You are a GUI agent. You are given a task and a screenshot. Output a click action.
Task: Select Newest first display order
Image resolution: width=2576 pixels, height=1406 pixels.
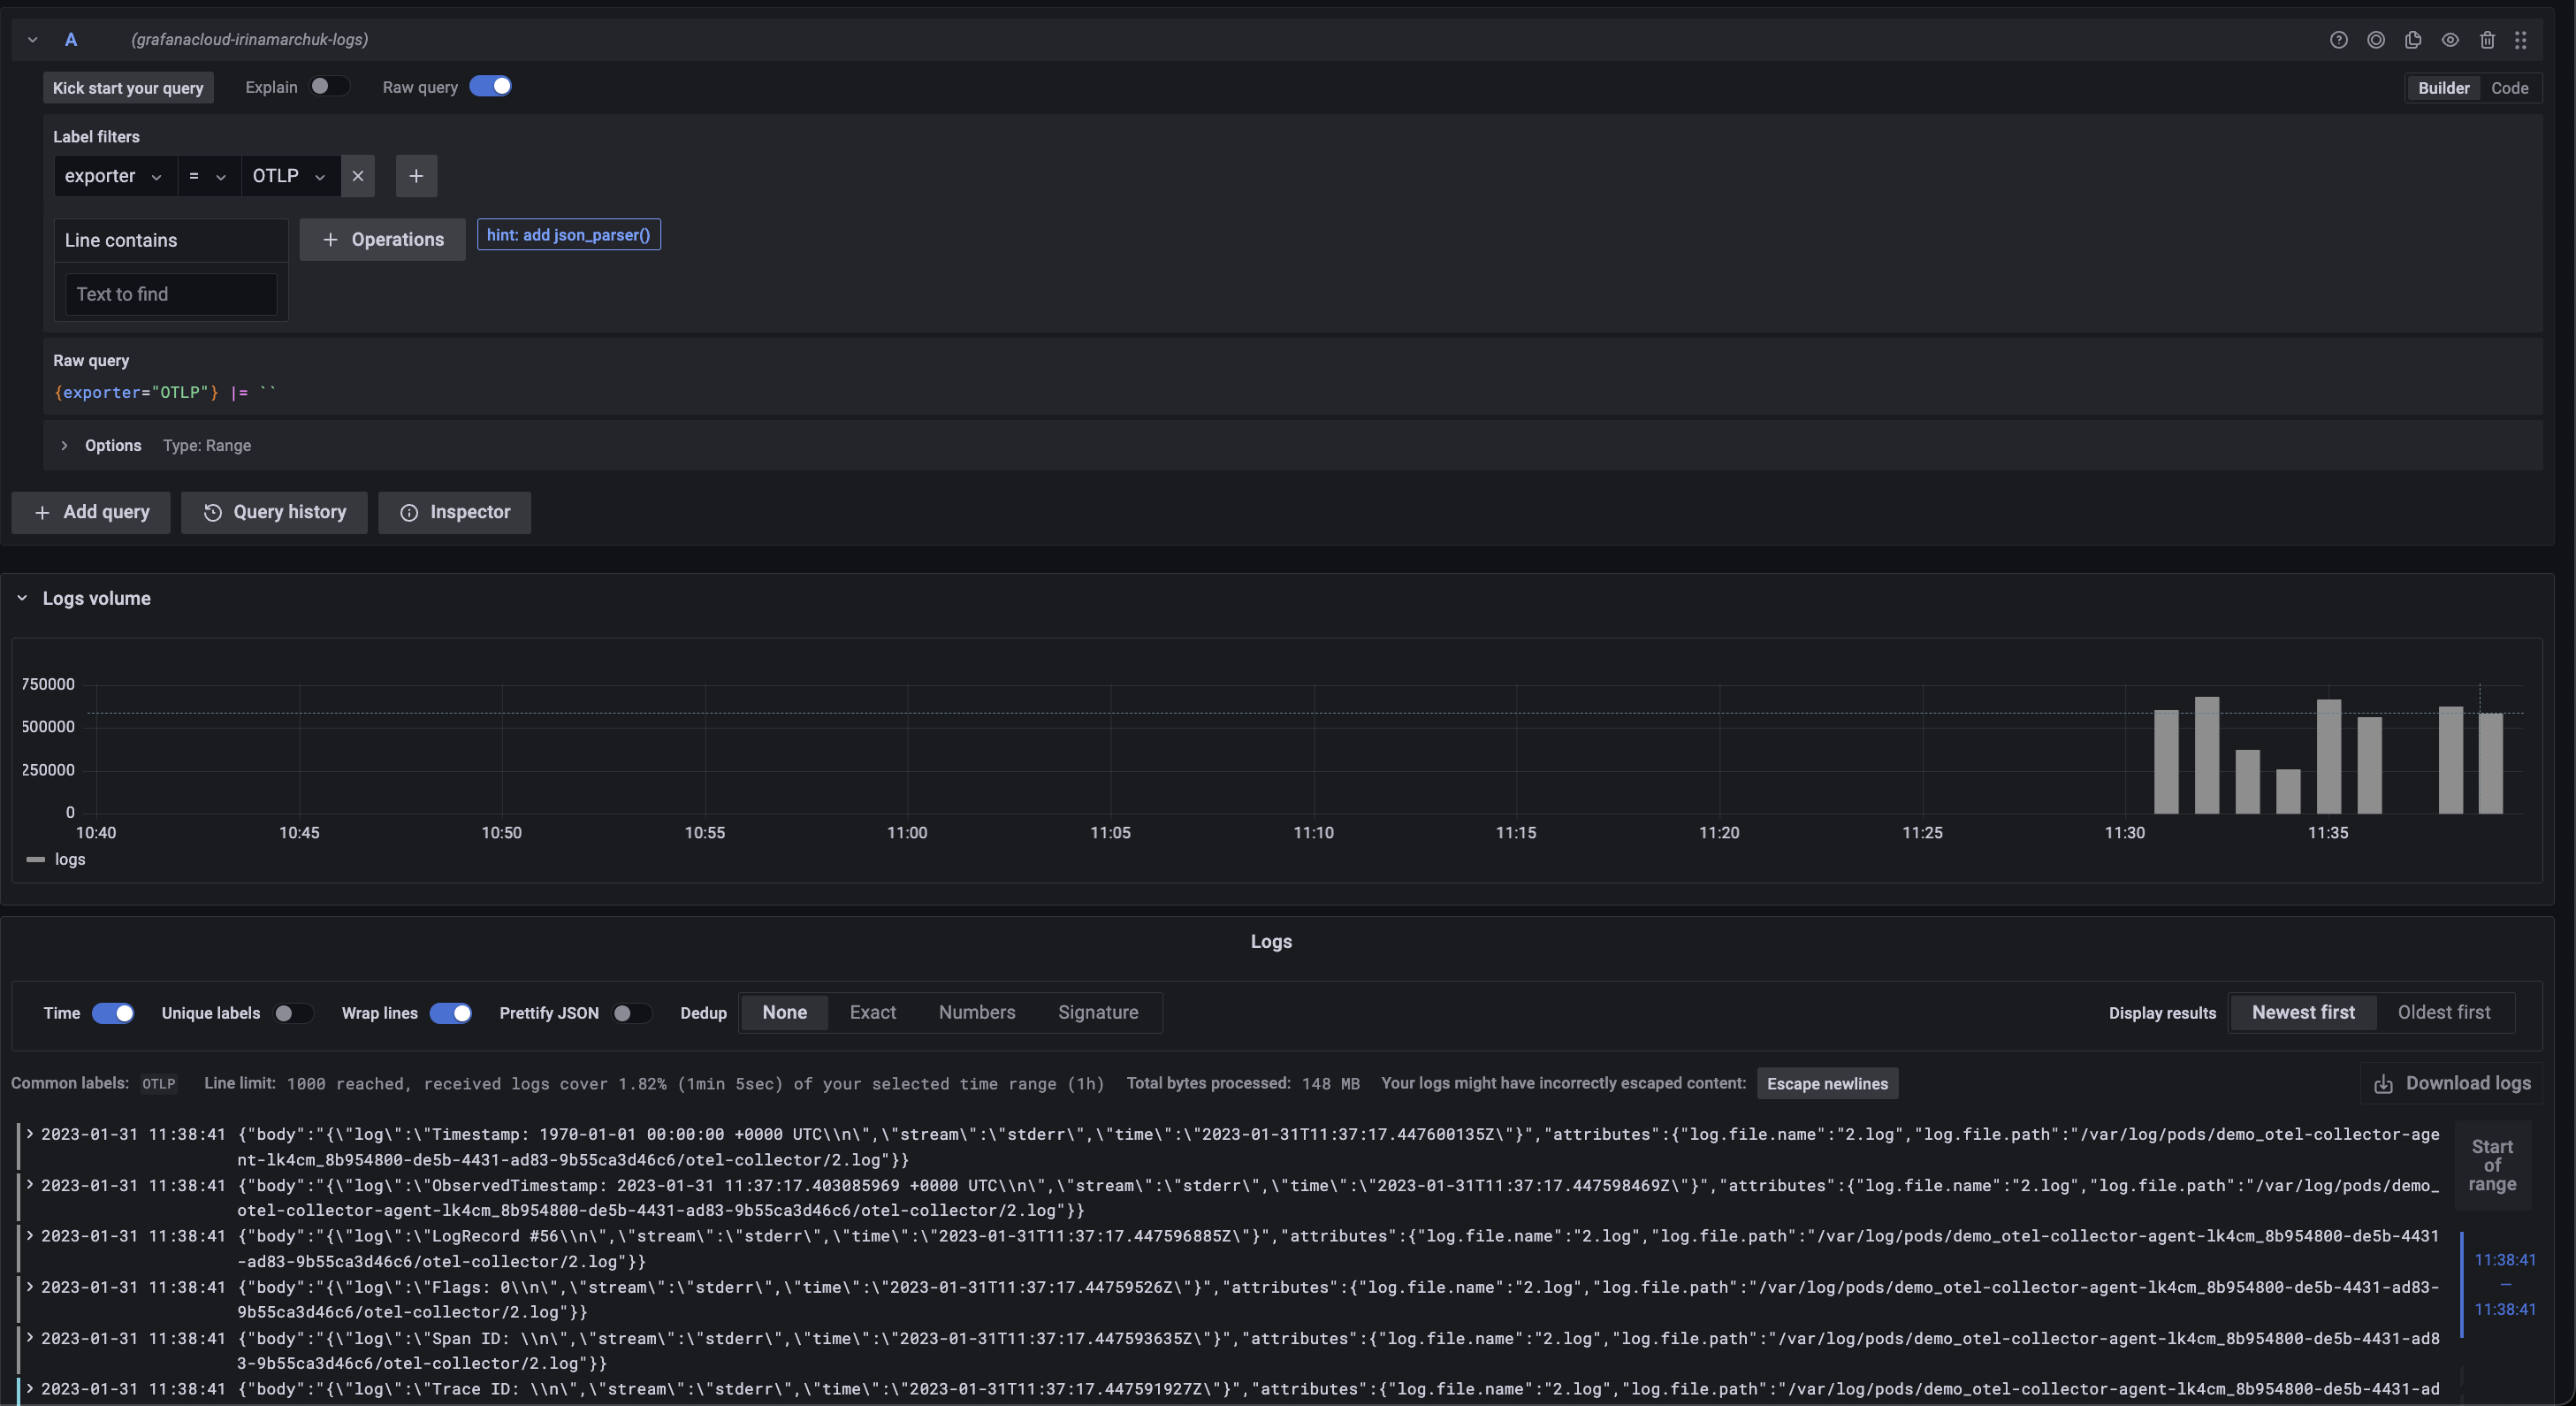[x=2303, y=1012]
